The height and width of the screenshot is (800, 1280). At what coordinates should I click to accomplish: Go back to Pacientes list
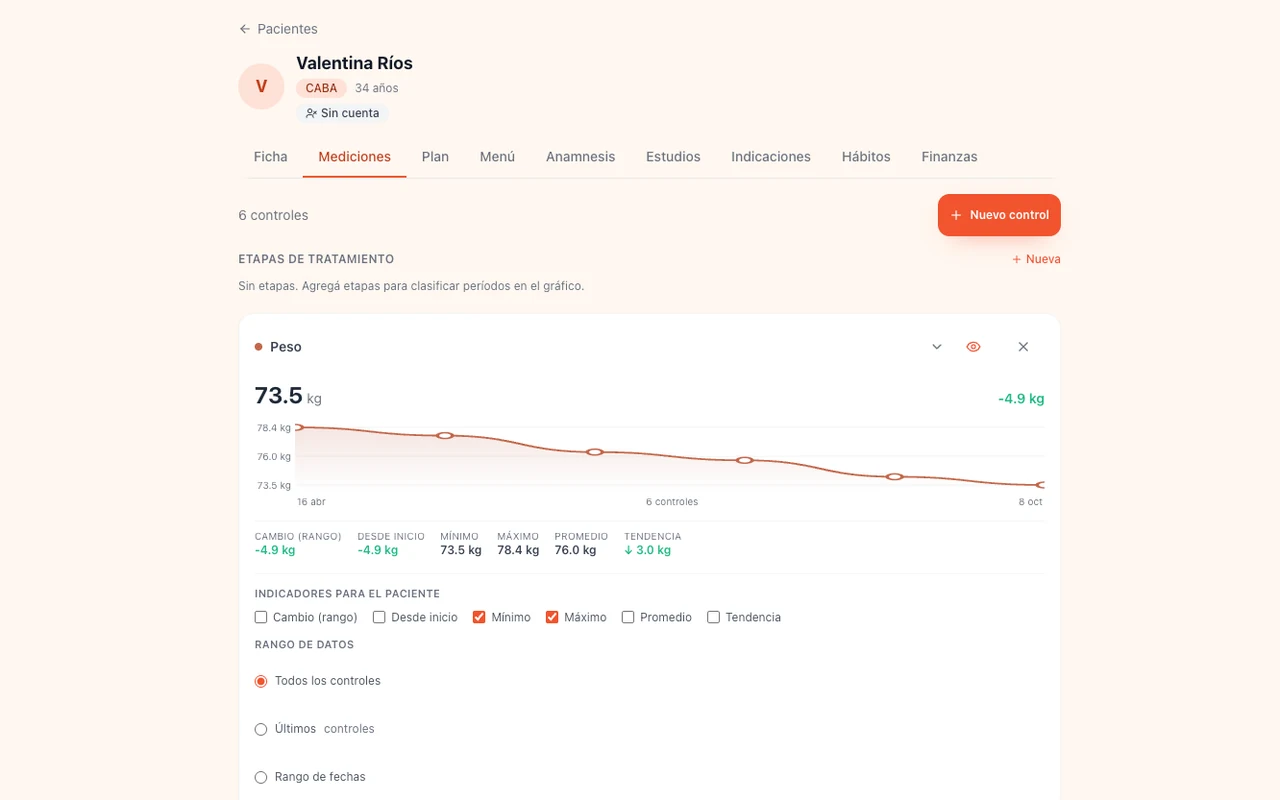point(278,29)
